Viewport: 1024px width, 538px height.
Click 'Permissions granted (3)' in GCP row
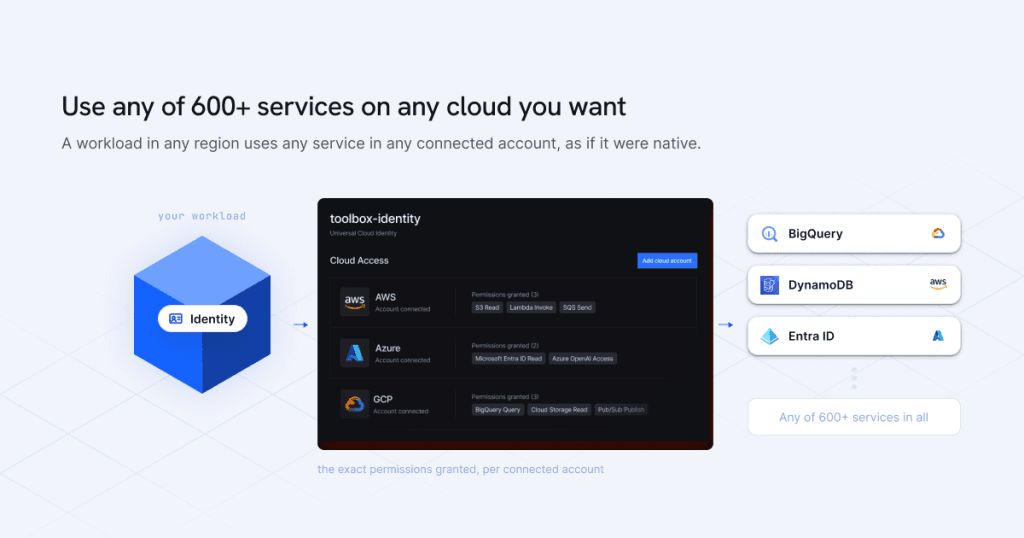pyautogui.click(x=505, y=396)
